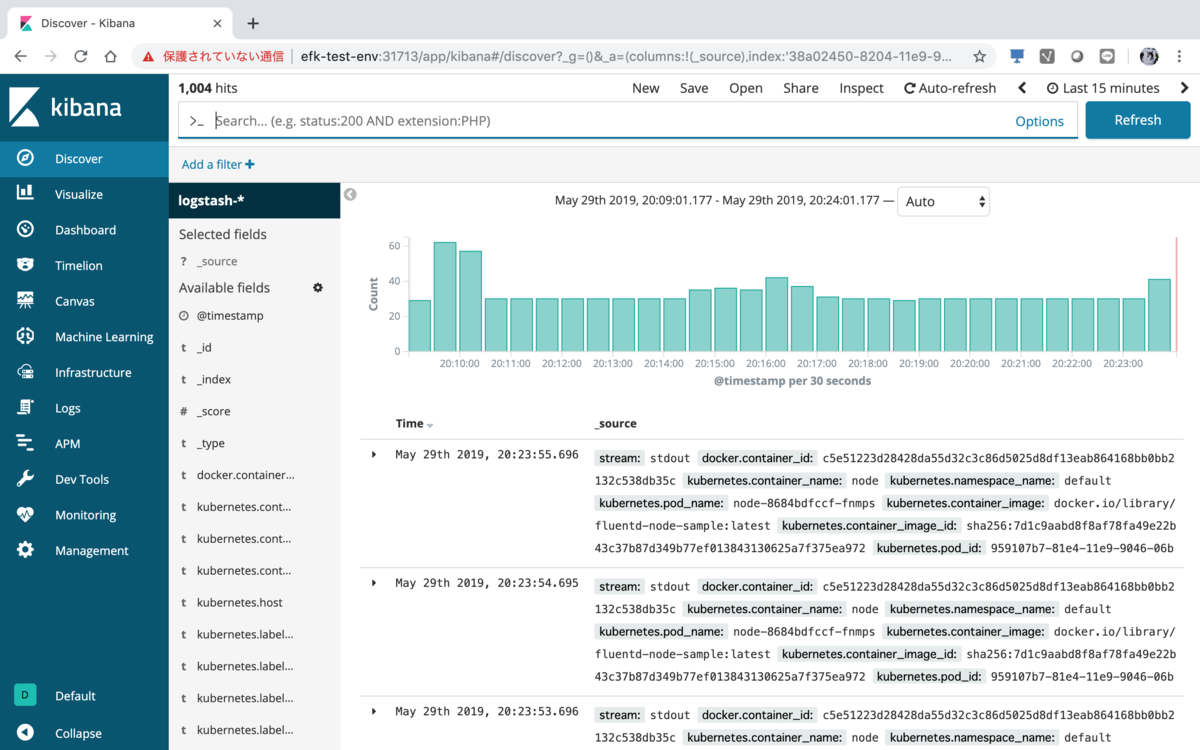Go to Dashboard sidebar icon
This screenshot has width=1200, height=750.
click(x=26, y=230)
